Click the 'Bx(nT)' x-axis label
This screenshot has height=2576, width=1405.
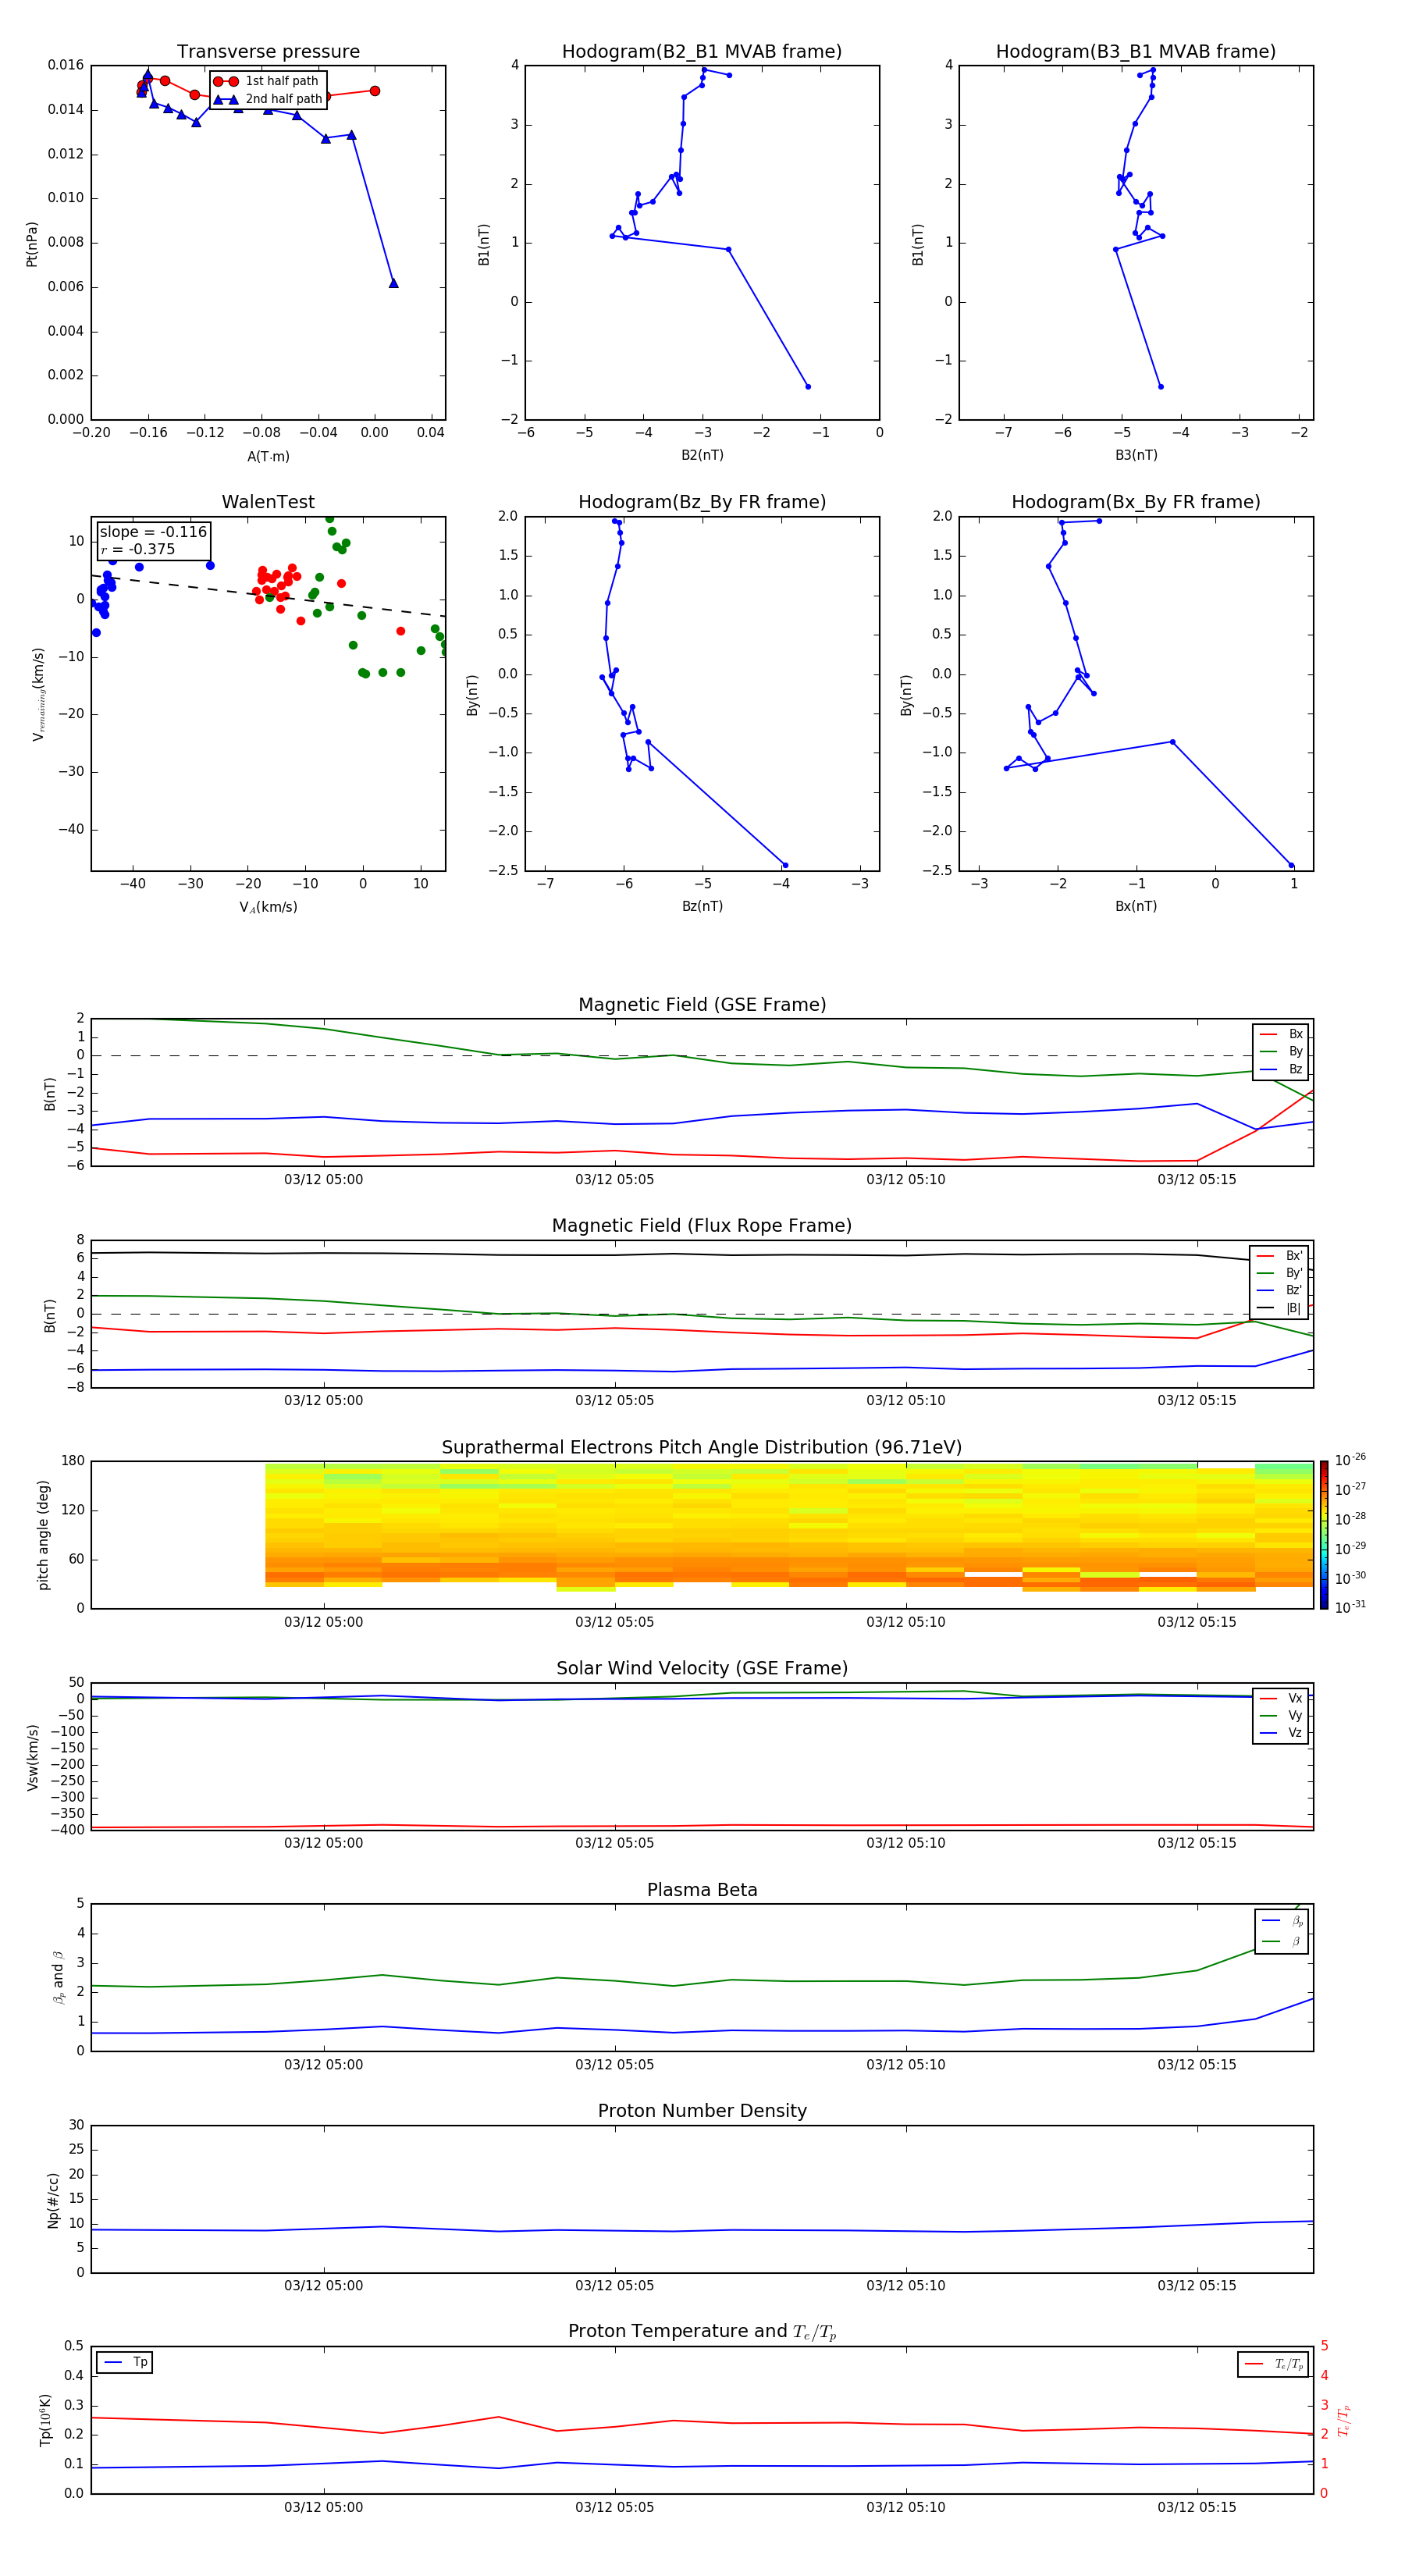click(x=1136, y=906)
